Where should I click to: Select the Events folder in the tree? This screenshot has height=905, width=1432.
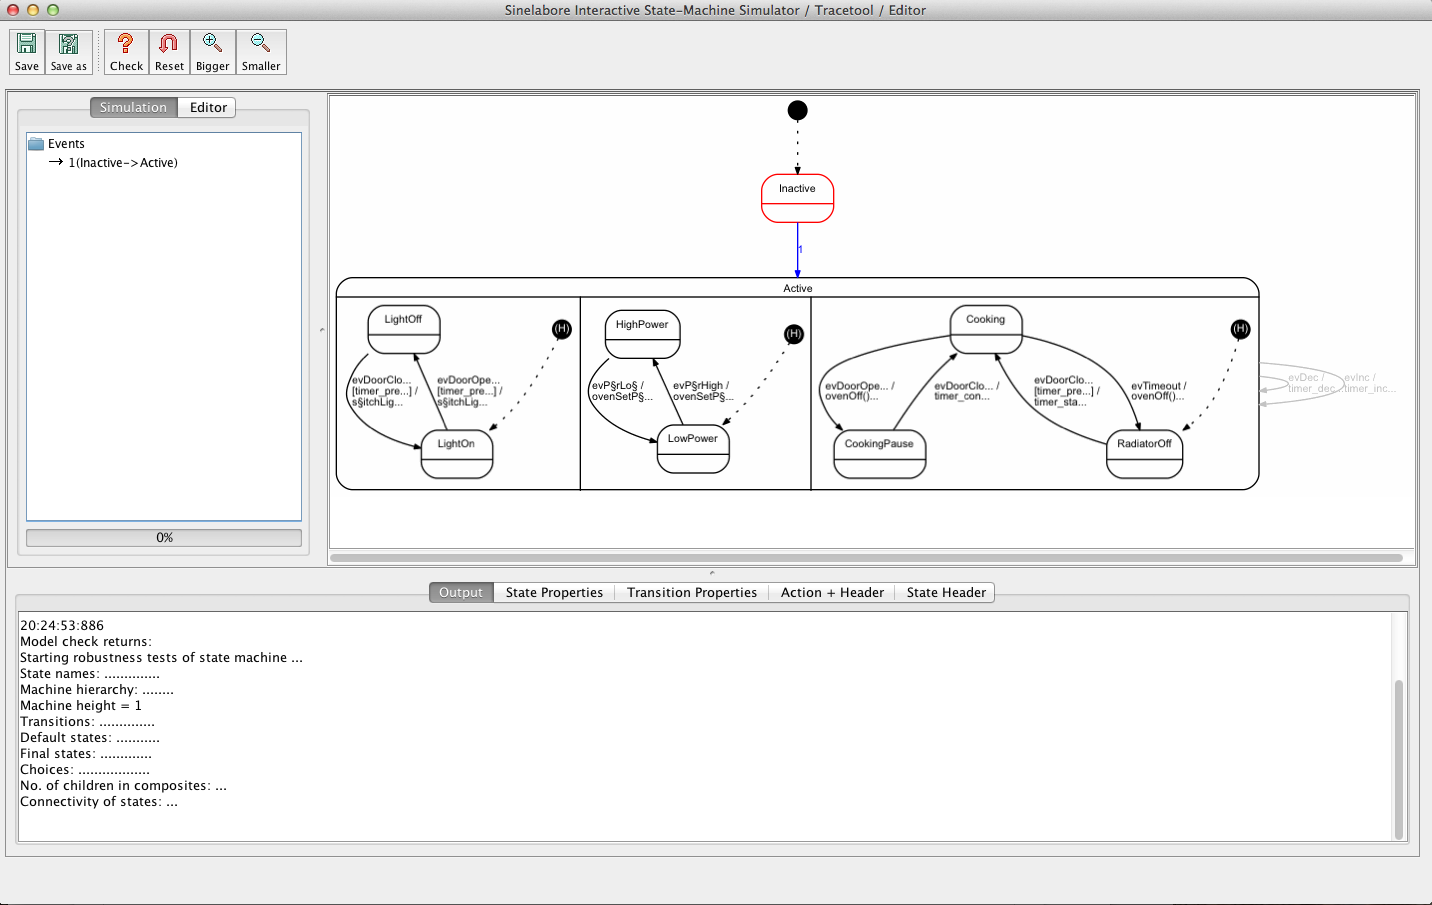coord(66,144)
